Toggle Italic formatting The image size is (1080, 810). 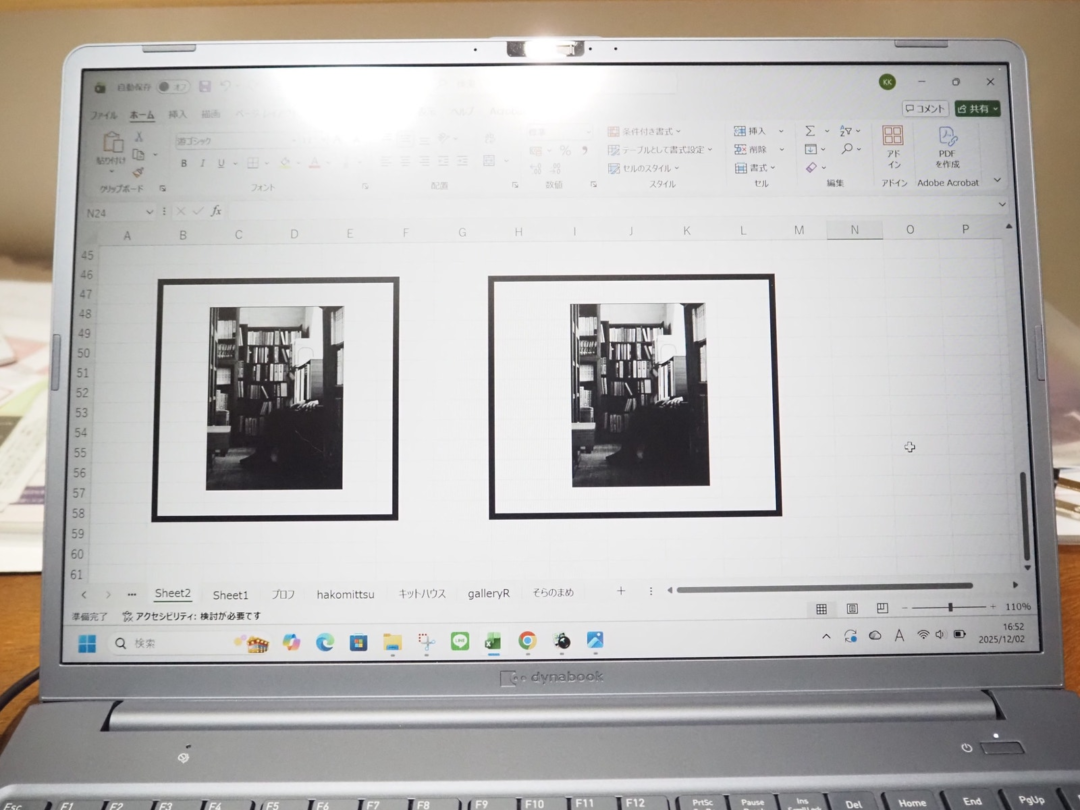click(202, 163)
